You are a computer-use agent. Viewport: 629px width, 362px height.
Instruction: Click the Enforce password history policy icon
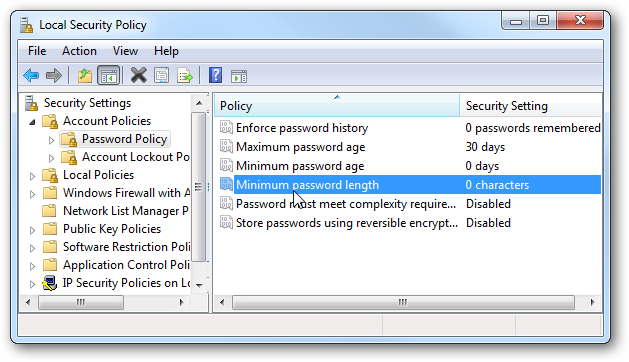(226, 128)
